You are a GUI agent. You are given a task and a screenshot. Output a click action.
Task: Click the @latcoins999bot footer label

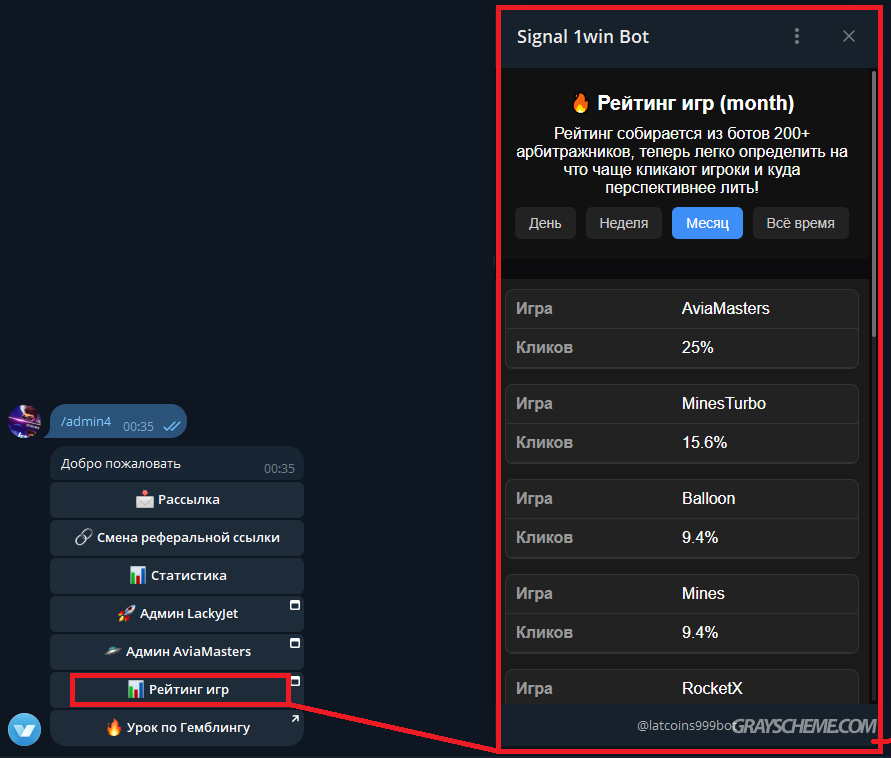[x=686, y=726]
